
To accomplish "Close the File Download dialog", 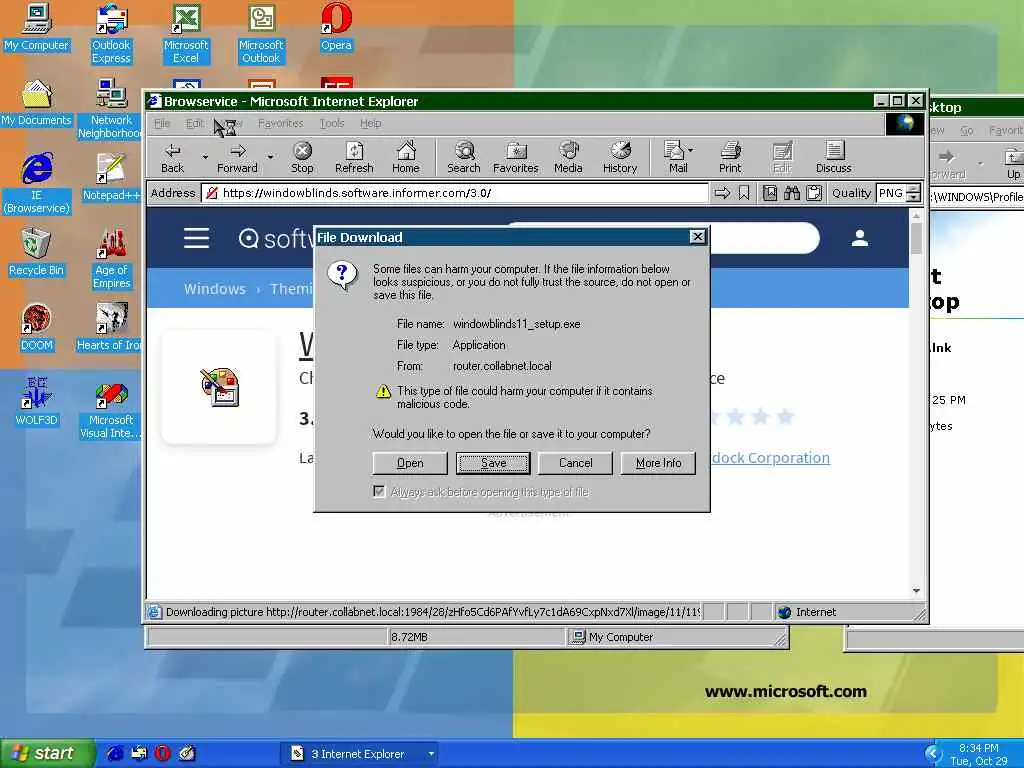I will 697,236.
